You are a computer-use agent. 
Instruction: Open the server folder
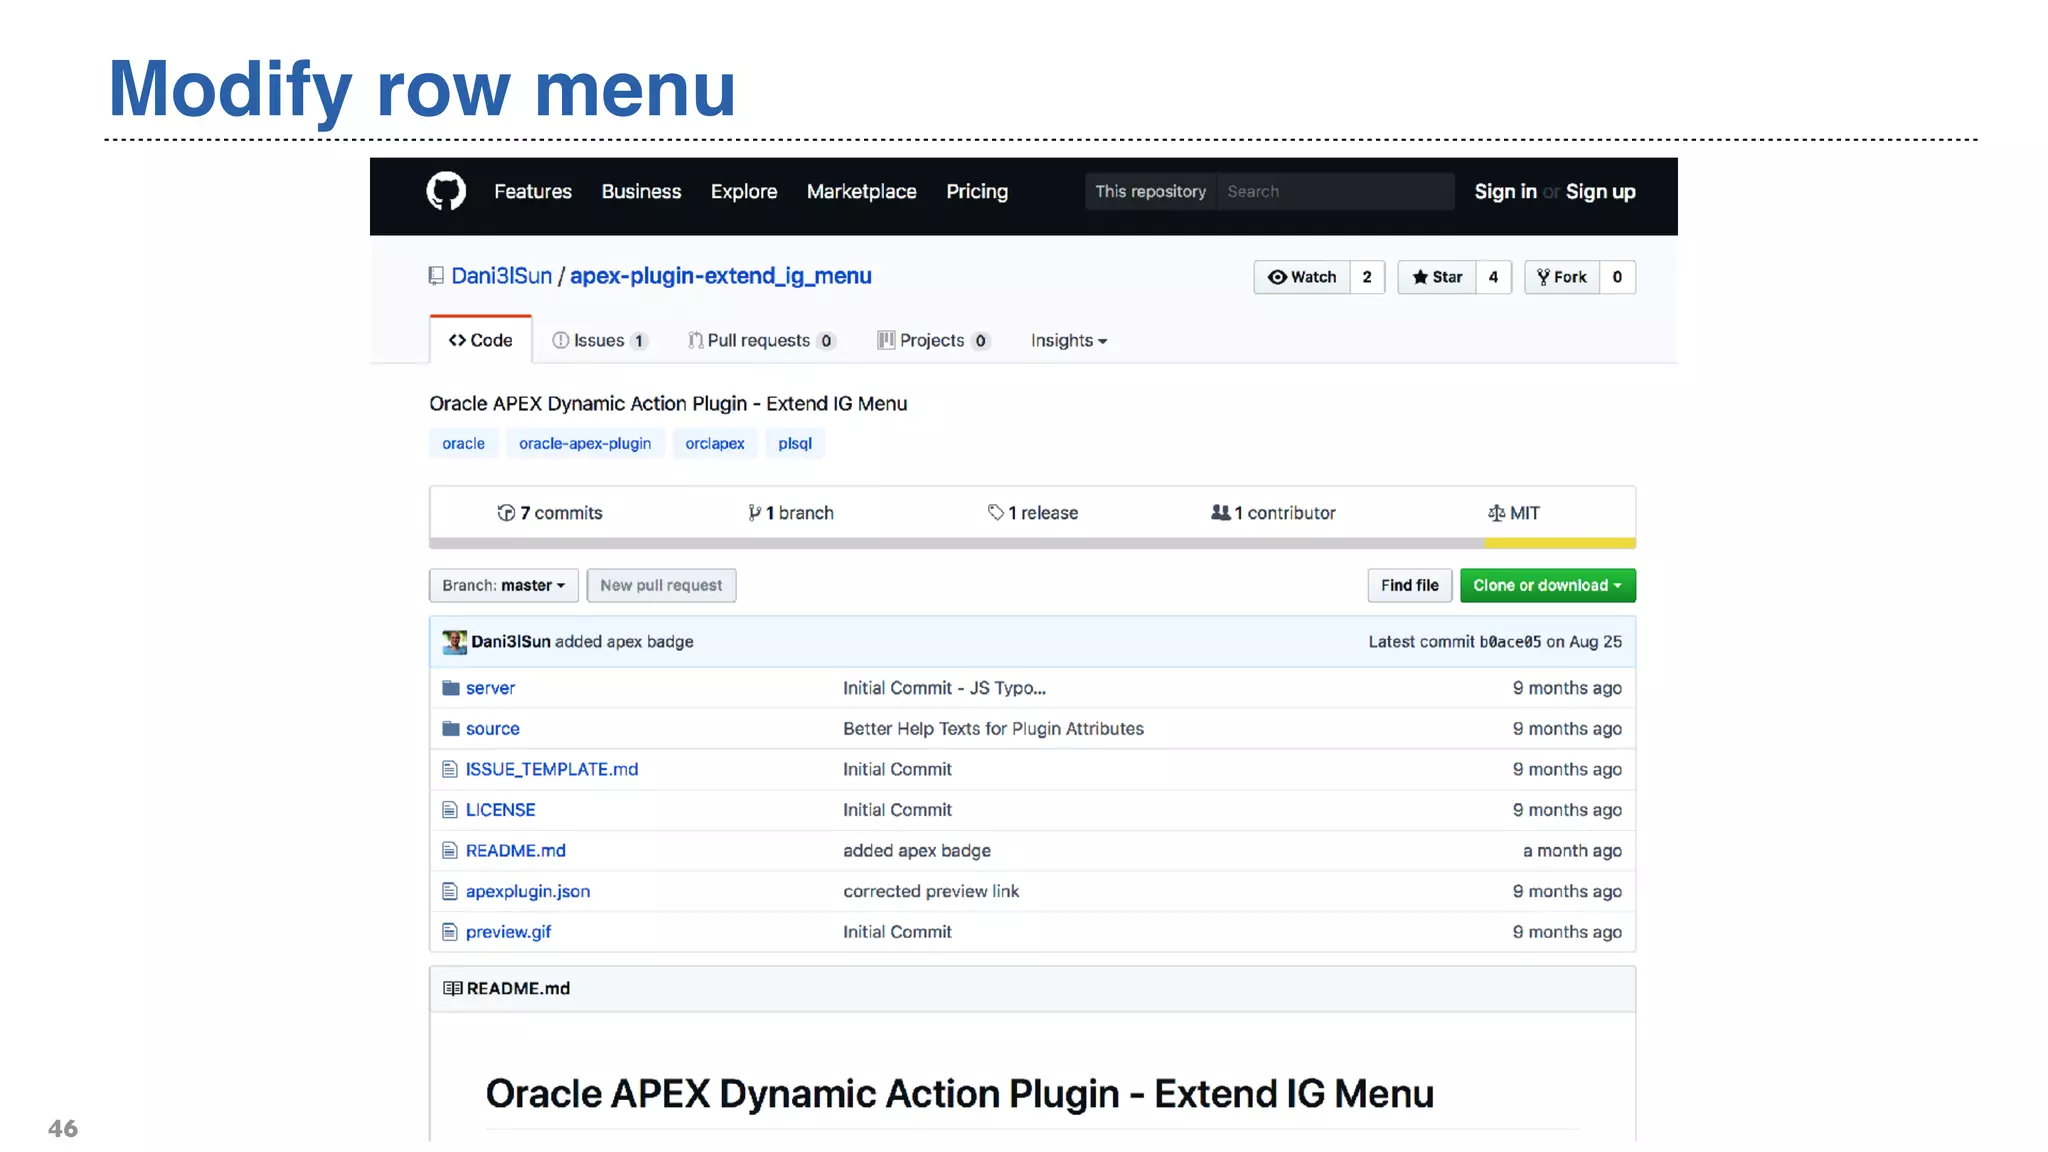pyautogui.click(x=490, y=688)
